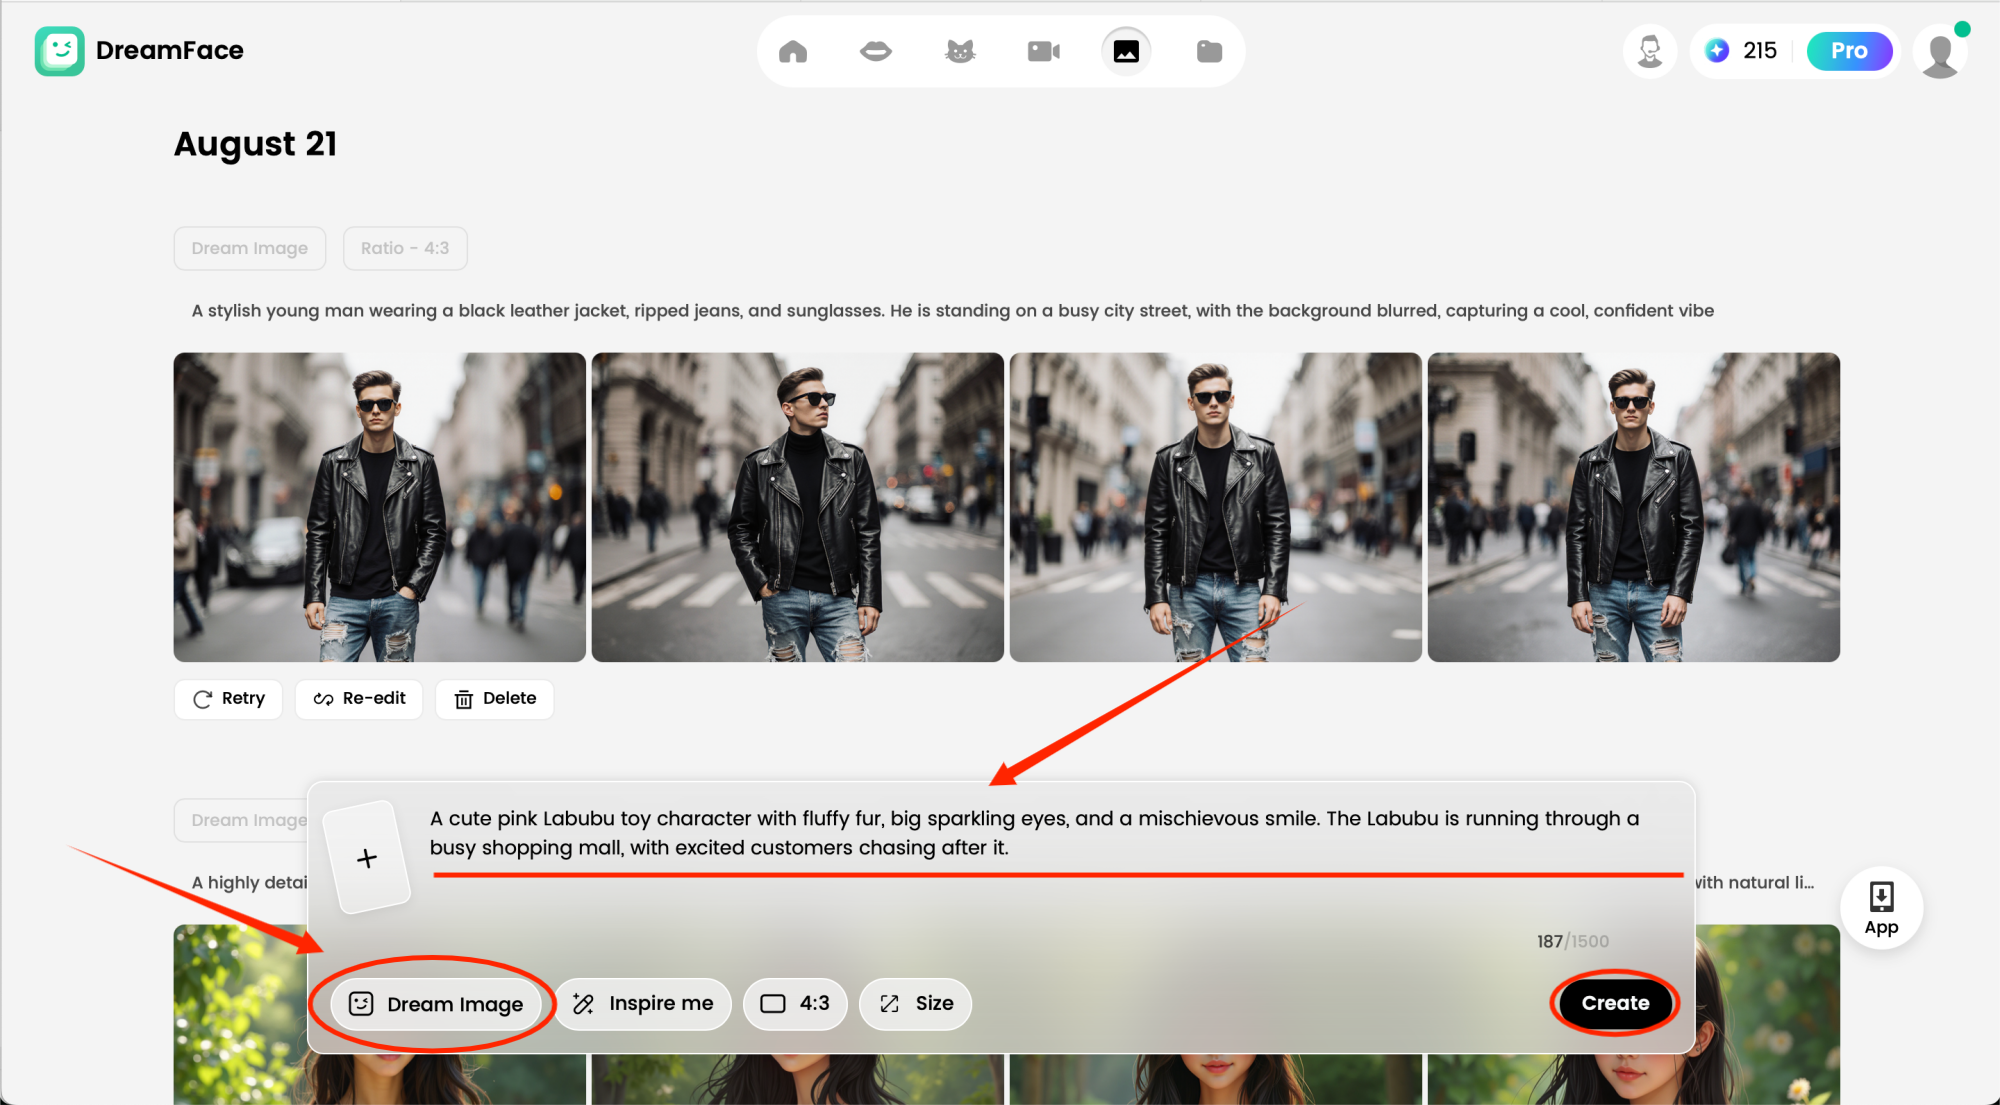Open the Dream Image model selector
Viewport: 2000px width, 1105px height.
pos(437,1004)
